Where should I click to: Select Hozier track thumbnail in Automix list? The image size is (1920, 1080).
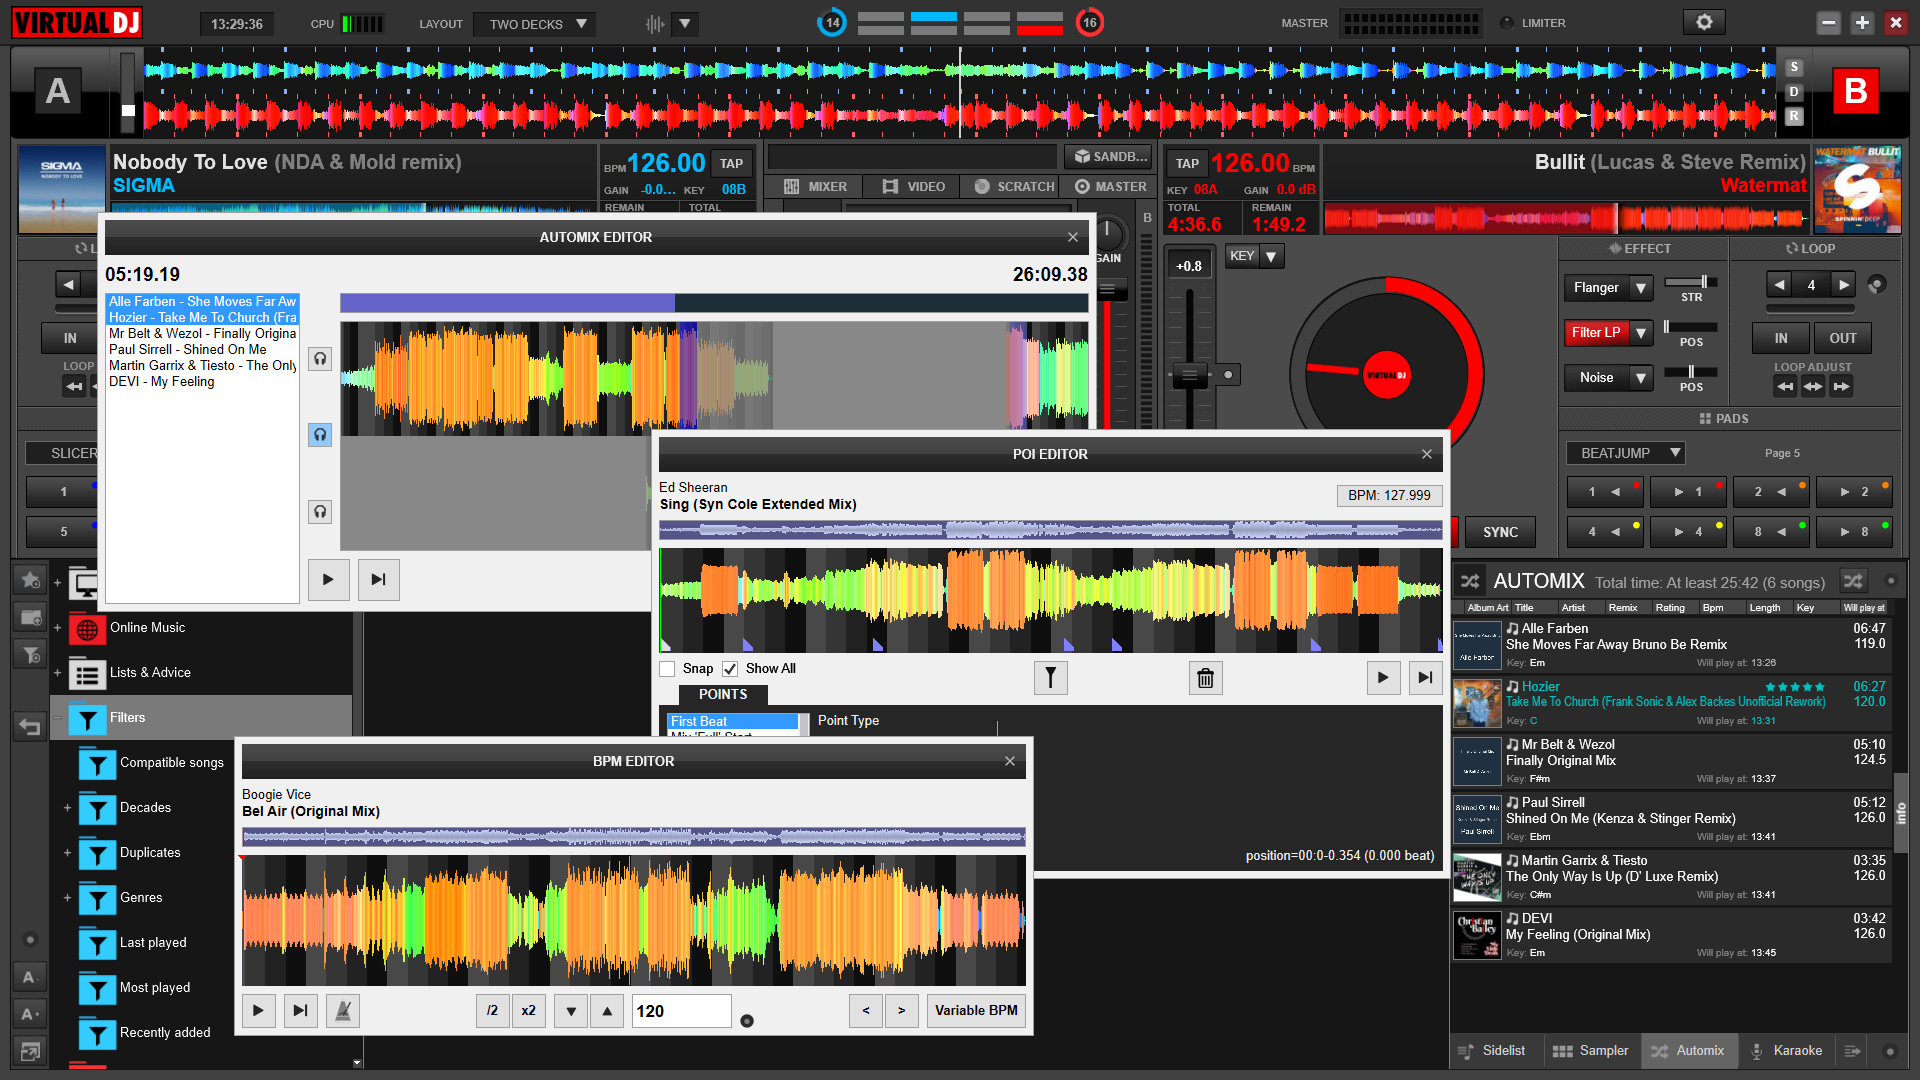coord(1477,704)
